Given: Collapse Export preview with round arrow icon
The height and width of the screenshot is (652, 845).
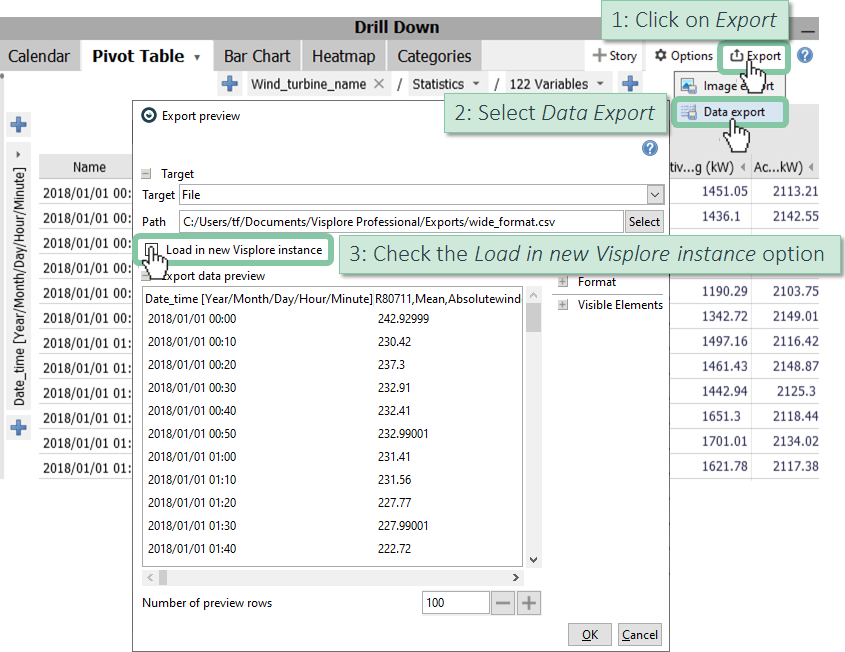Looking at the screenshot, I should coord(150,116).
